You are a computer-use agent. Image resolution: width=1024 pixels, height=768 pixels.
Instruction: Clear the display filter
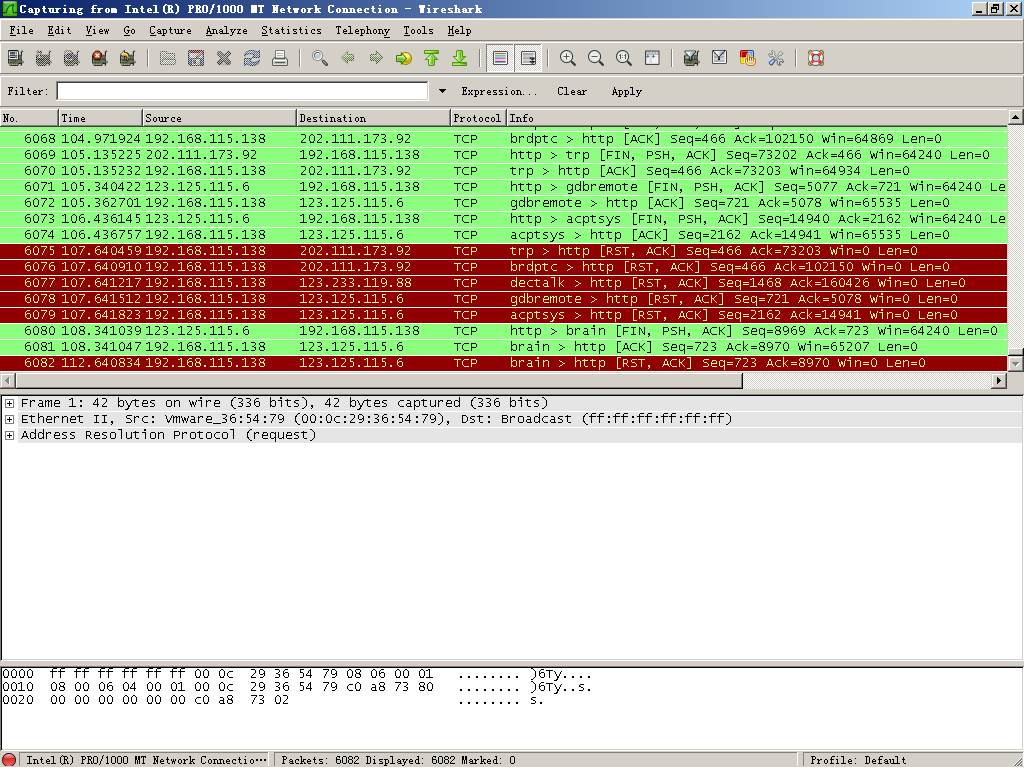coord(572,91)
